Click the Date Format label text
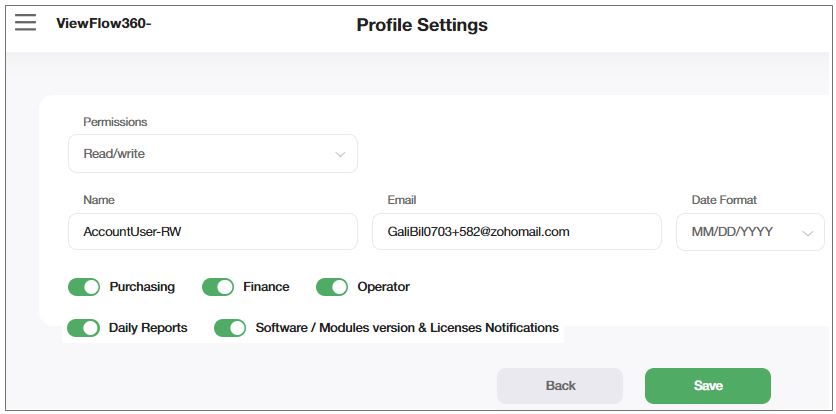The image size is (836, 414). tap(724, 200)
